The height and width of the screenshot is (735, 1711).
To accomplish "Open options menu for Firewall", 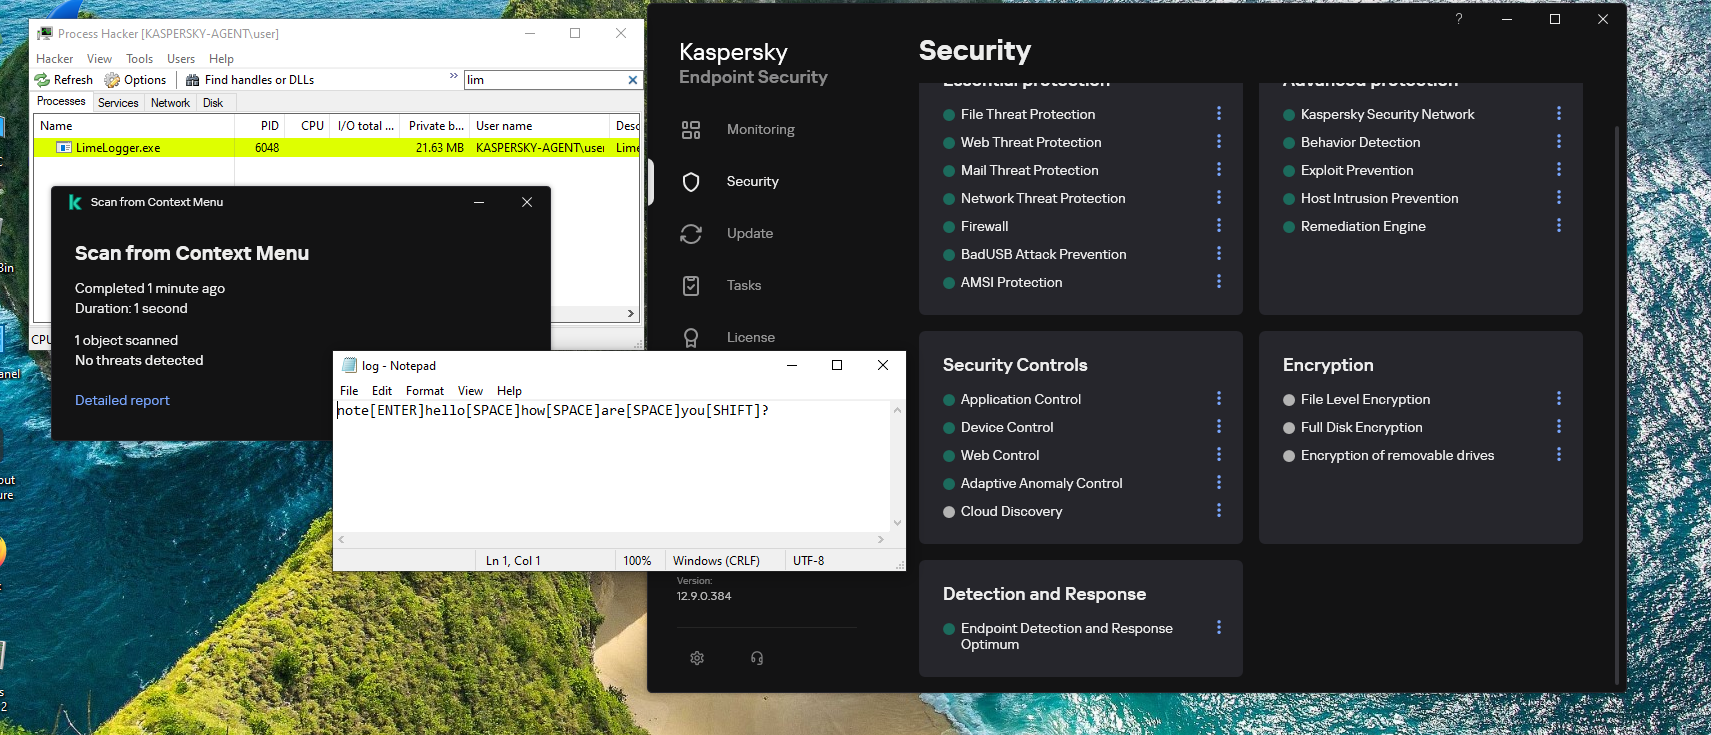I will pos(1219,226).
